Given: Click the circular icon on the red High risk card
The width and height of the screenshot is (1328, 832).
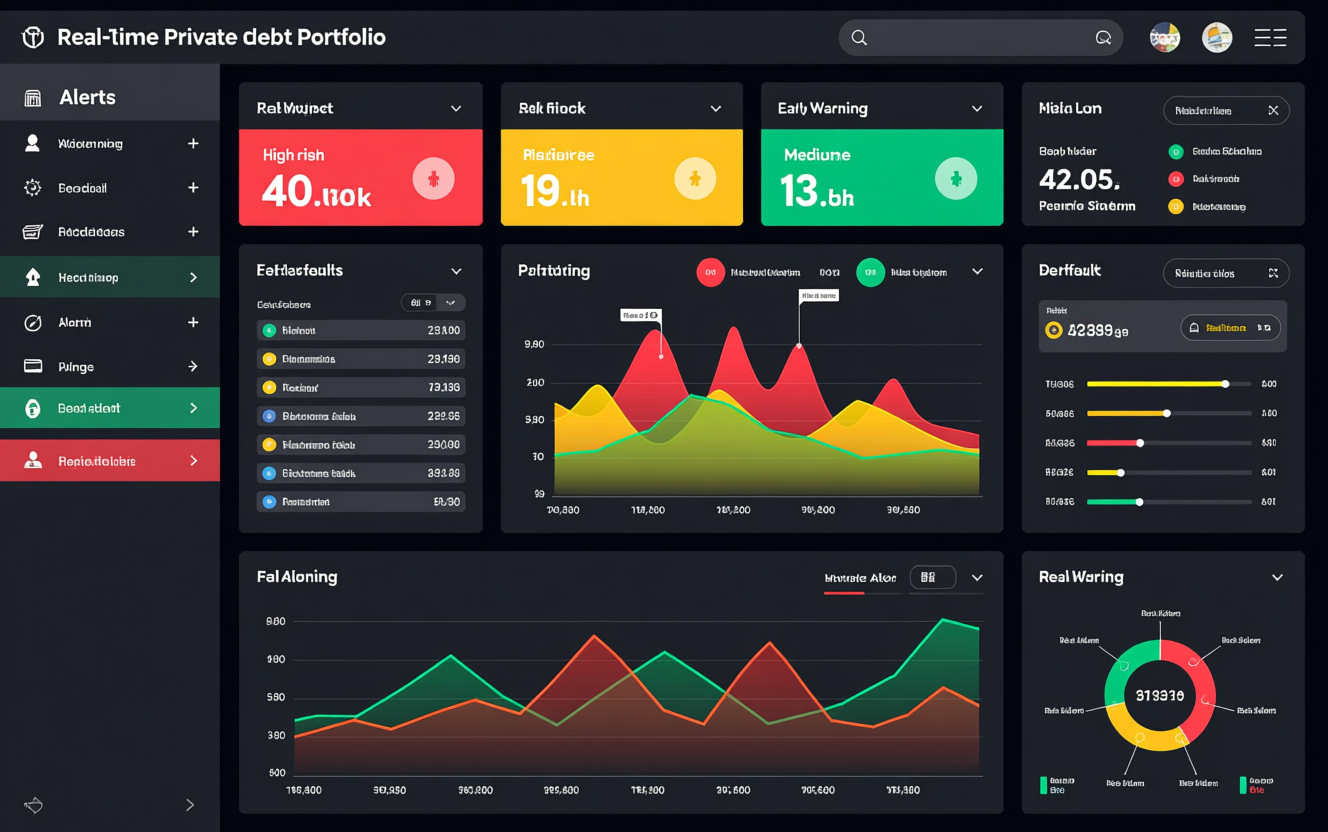Looking at the screenshot, I should click(x=433, y=179).
